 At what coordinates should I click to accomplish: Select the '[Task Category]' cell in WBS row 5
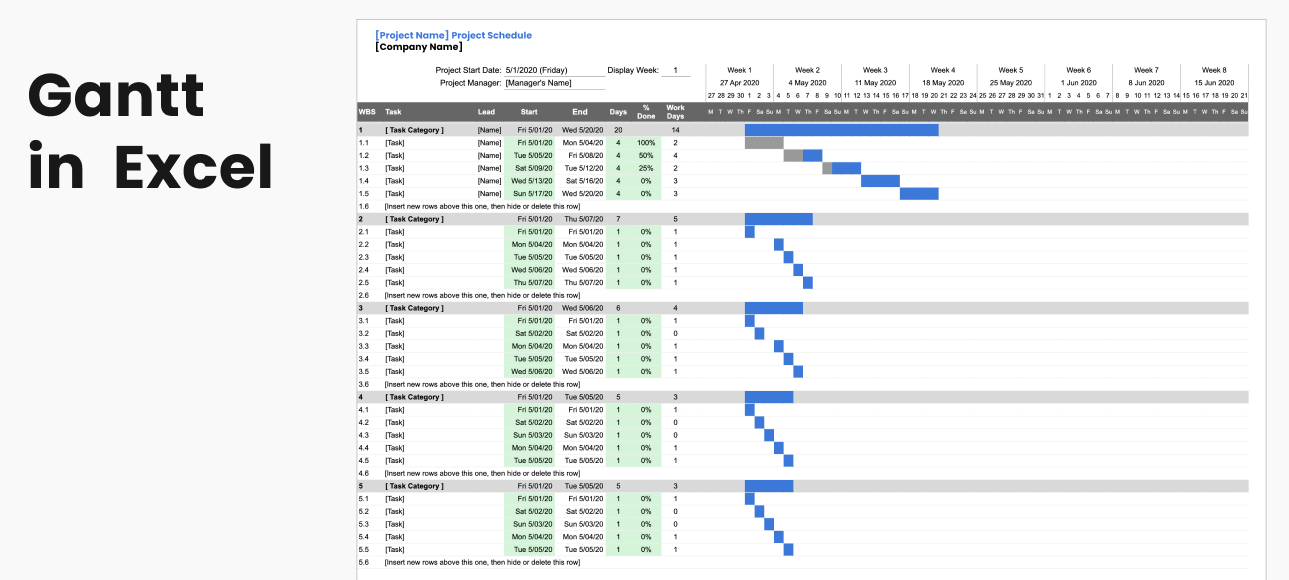414,486
